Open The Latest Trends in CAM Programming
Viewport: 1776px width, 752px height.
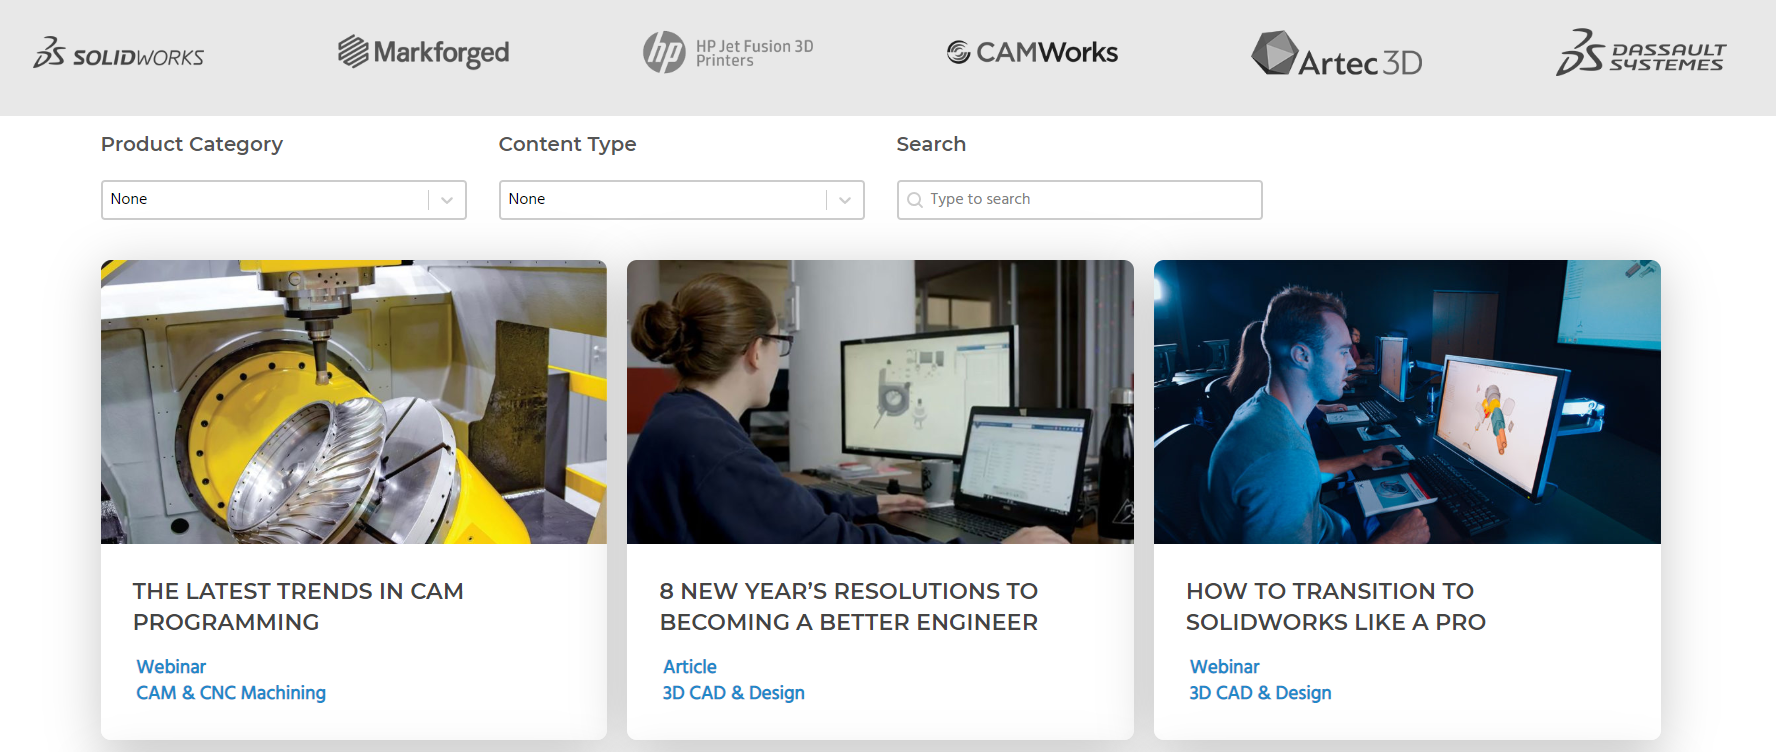[298, 606]
